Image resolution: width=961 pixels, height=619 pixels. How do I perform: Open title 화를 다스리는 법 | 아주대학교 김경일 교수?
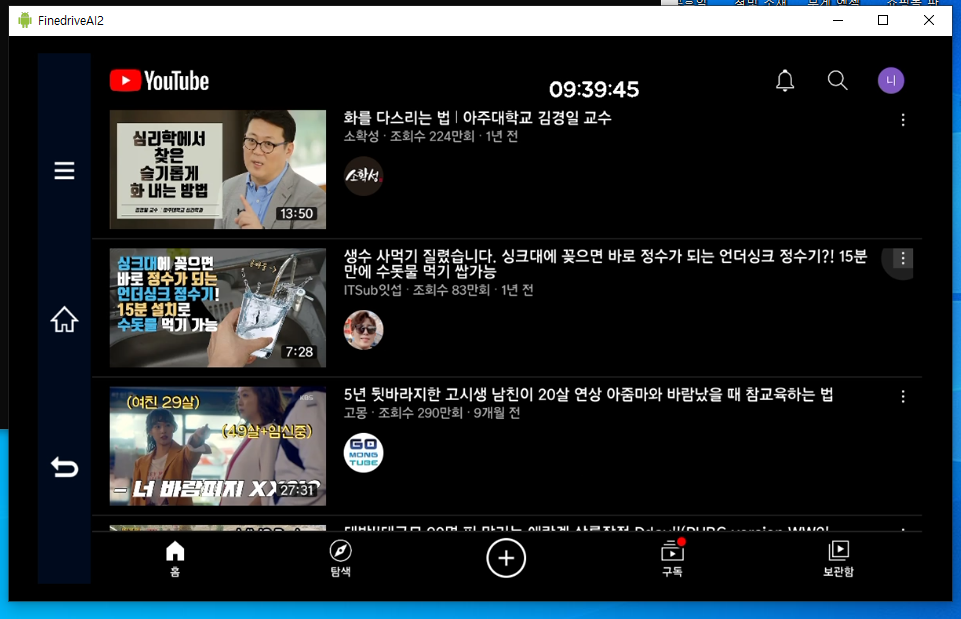coord(477,118)
